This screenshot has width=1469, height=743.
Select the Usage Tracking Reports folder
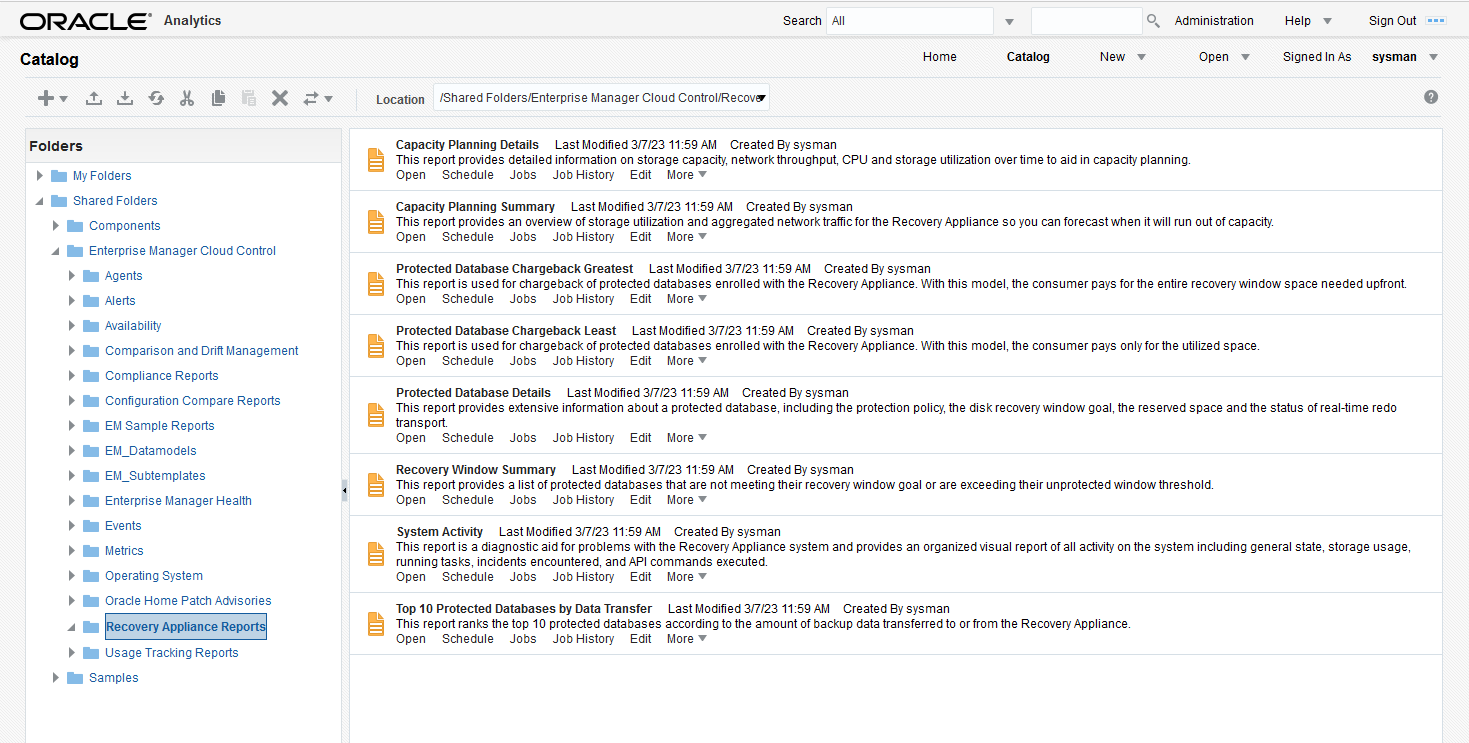pyautogui.click(x=172, y=653)
